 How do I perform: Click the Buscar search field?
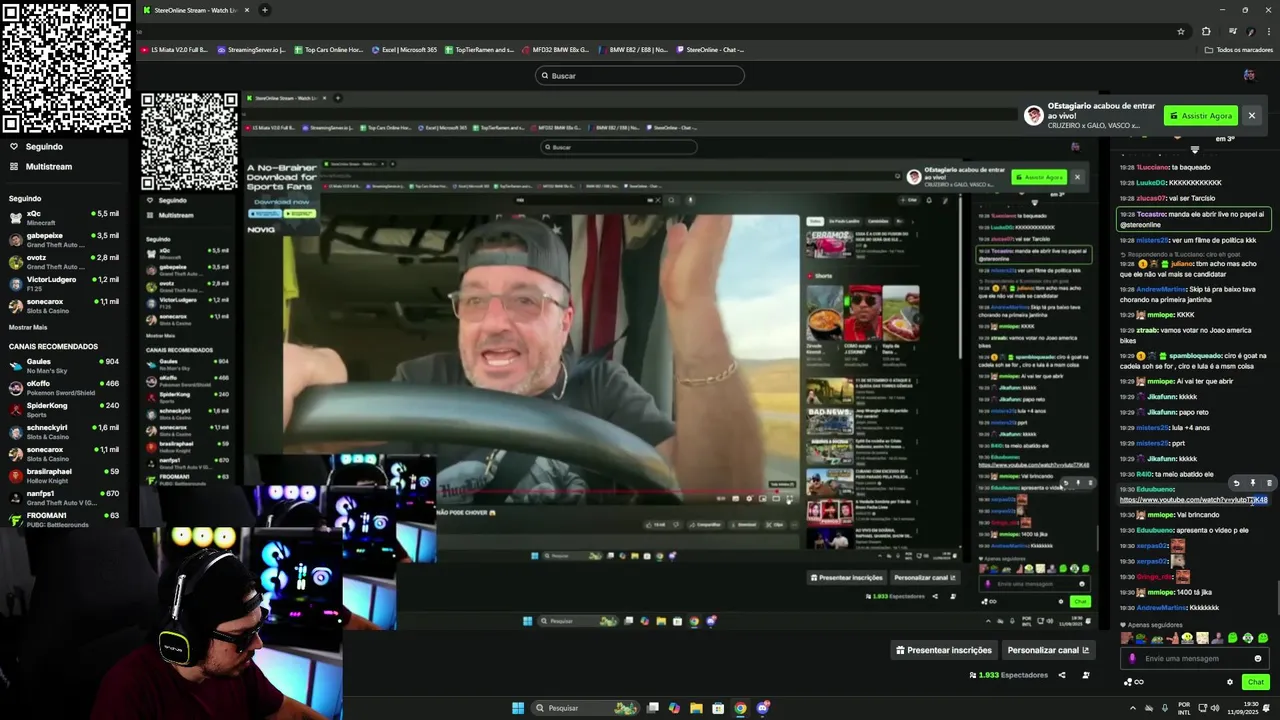[x=640, y=75]
